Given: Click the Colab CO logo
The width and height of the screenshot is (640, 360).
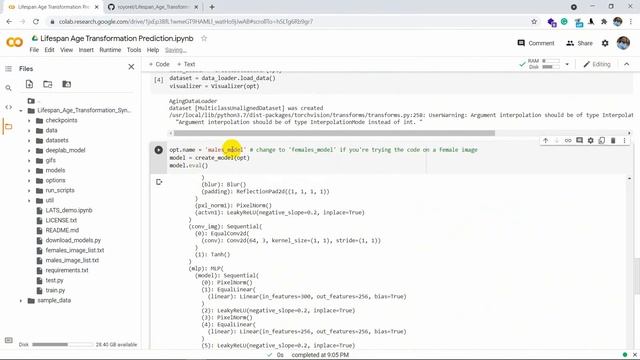Looking at the screenshot, I should (14, 42).
